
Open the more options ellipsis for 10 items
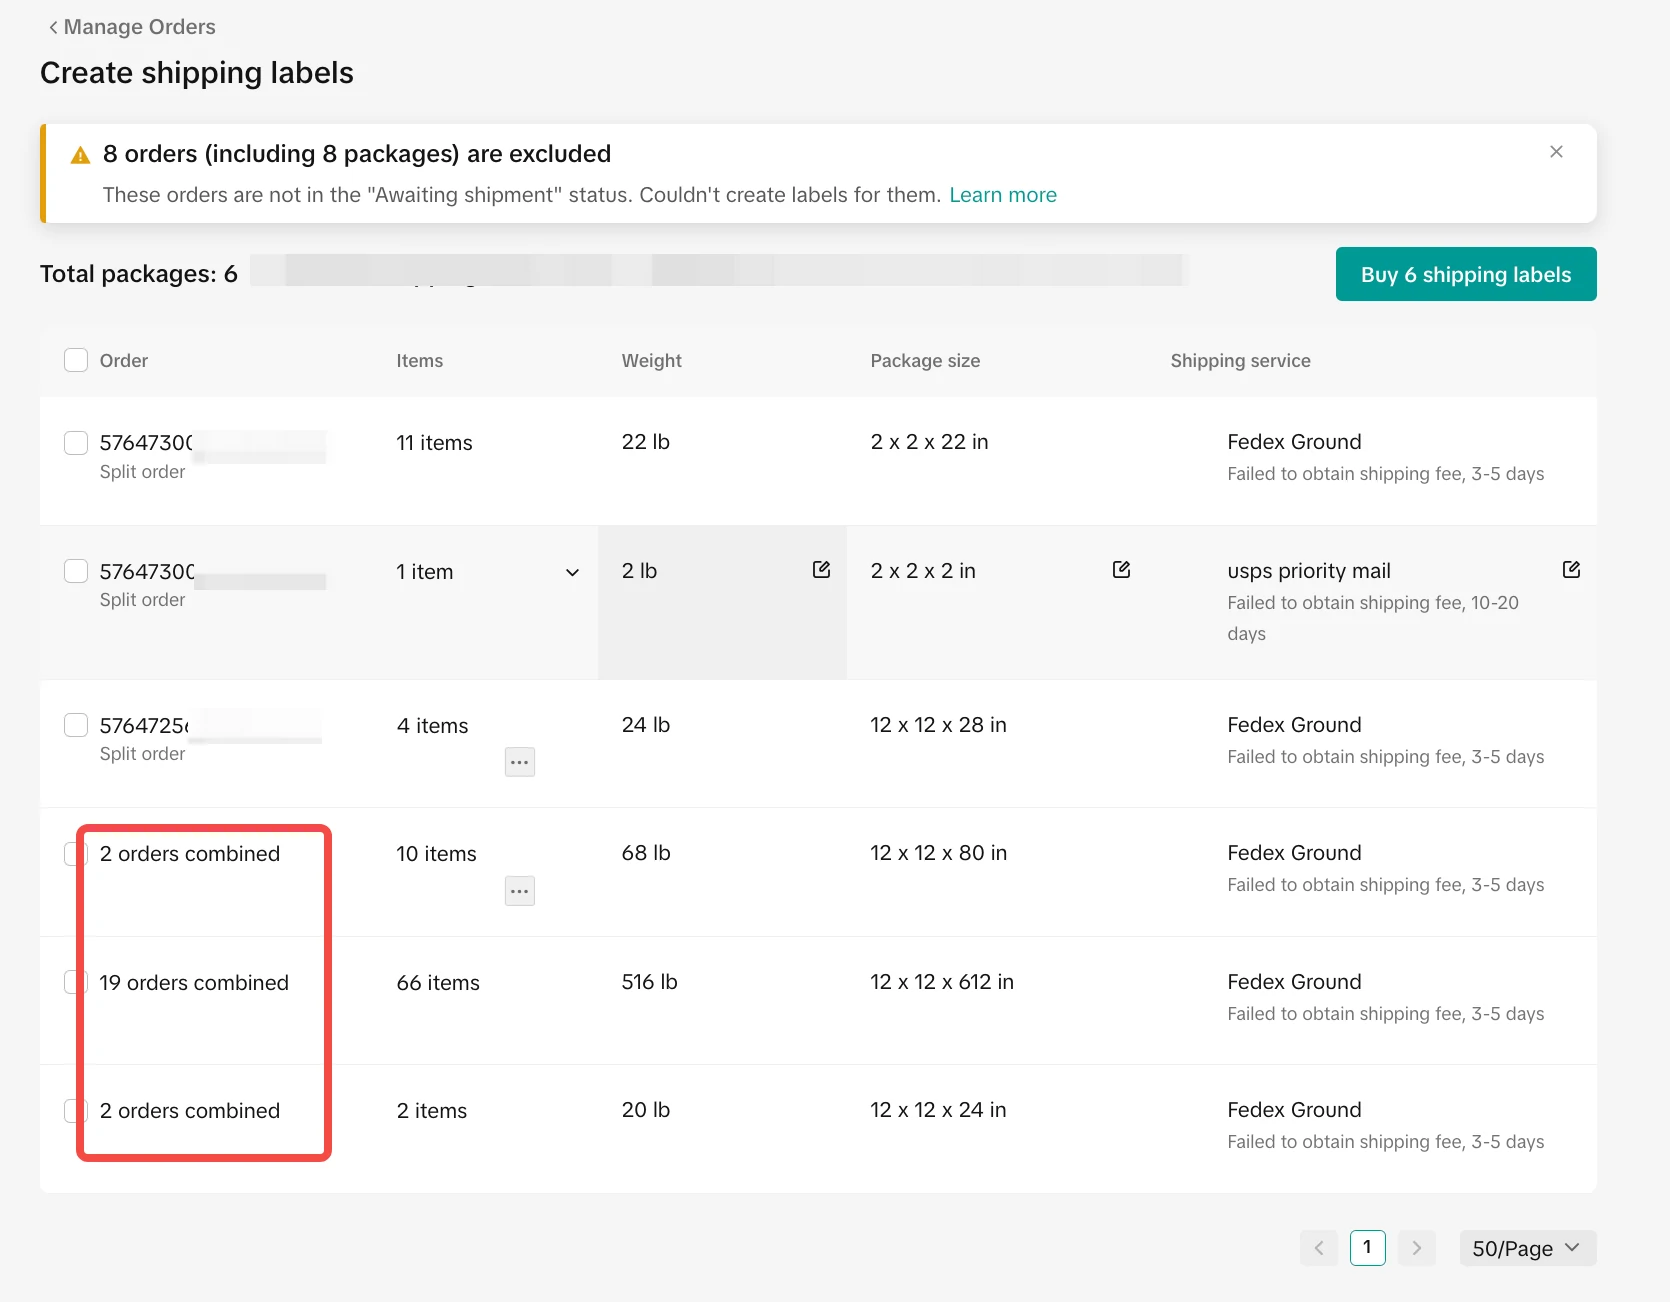pyautogui.click(x=519, y=891)
